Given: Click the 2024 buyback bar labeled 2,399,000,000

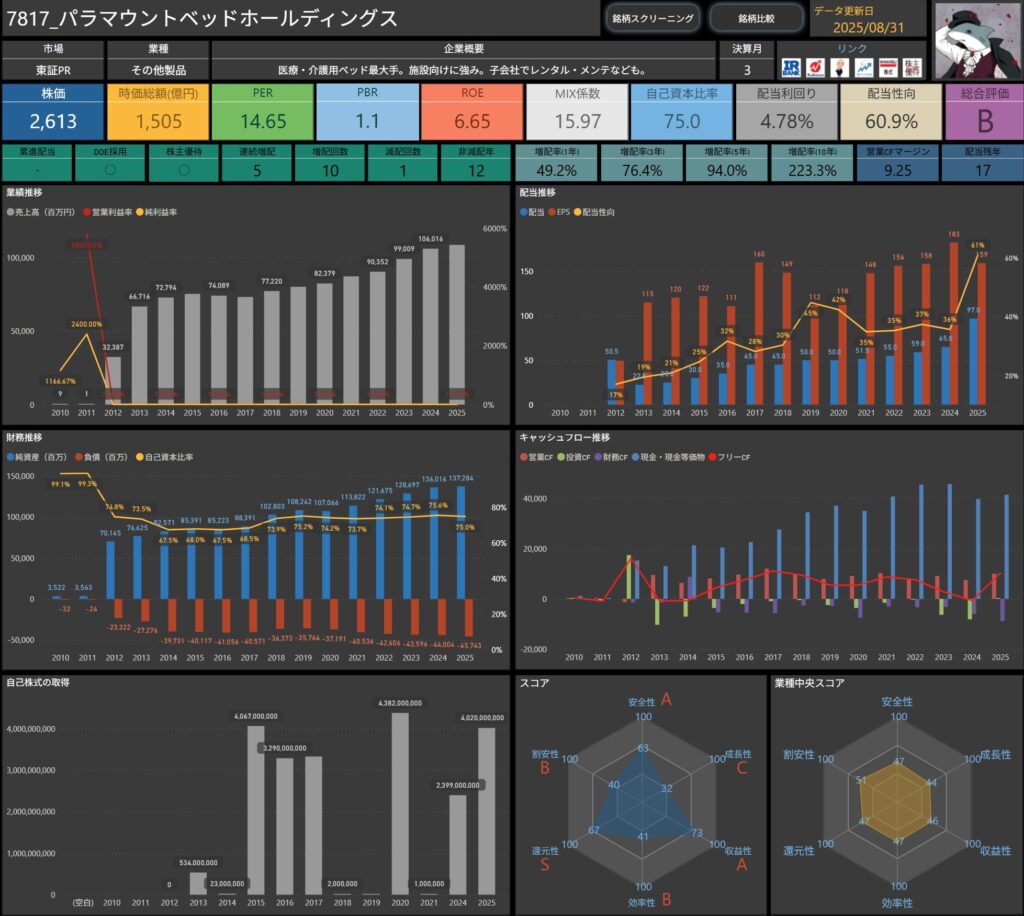Looking at the screenshot, I should [458, 845].
